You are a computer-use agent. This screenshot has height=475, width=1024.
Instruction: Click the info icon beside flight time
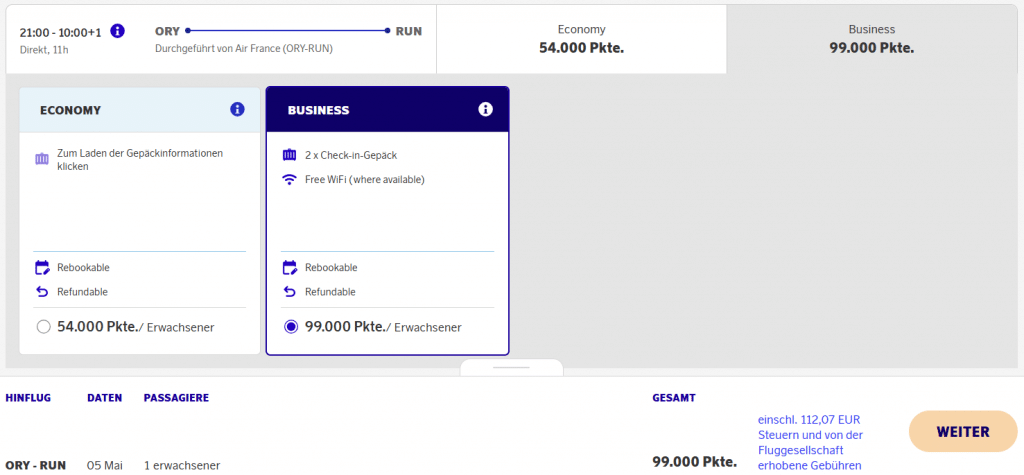pyautogui.click(x=117, y=31)
